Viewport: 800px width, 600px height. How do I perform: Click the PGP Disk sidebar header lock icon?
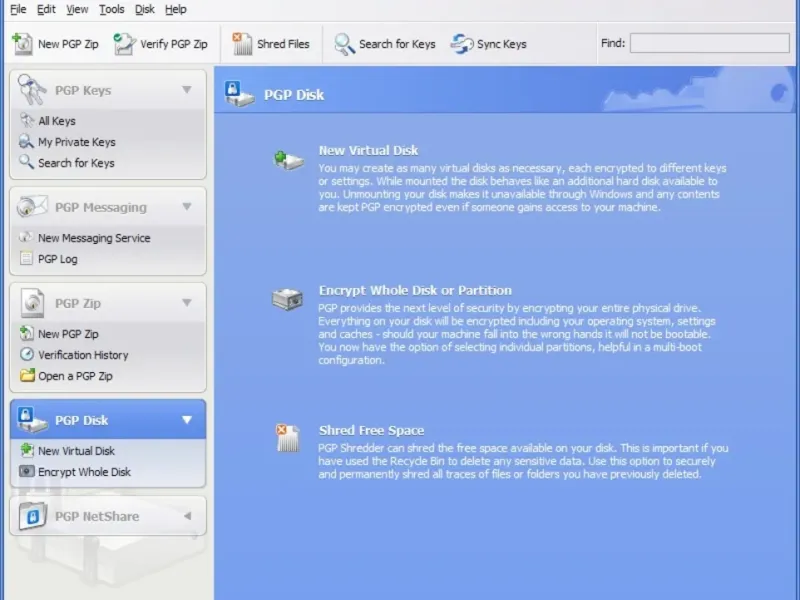pyautogui.click(x=32, y=419)
